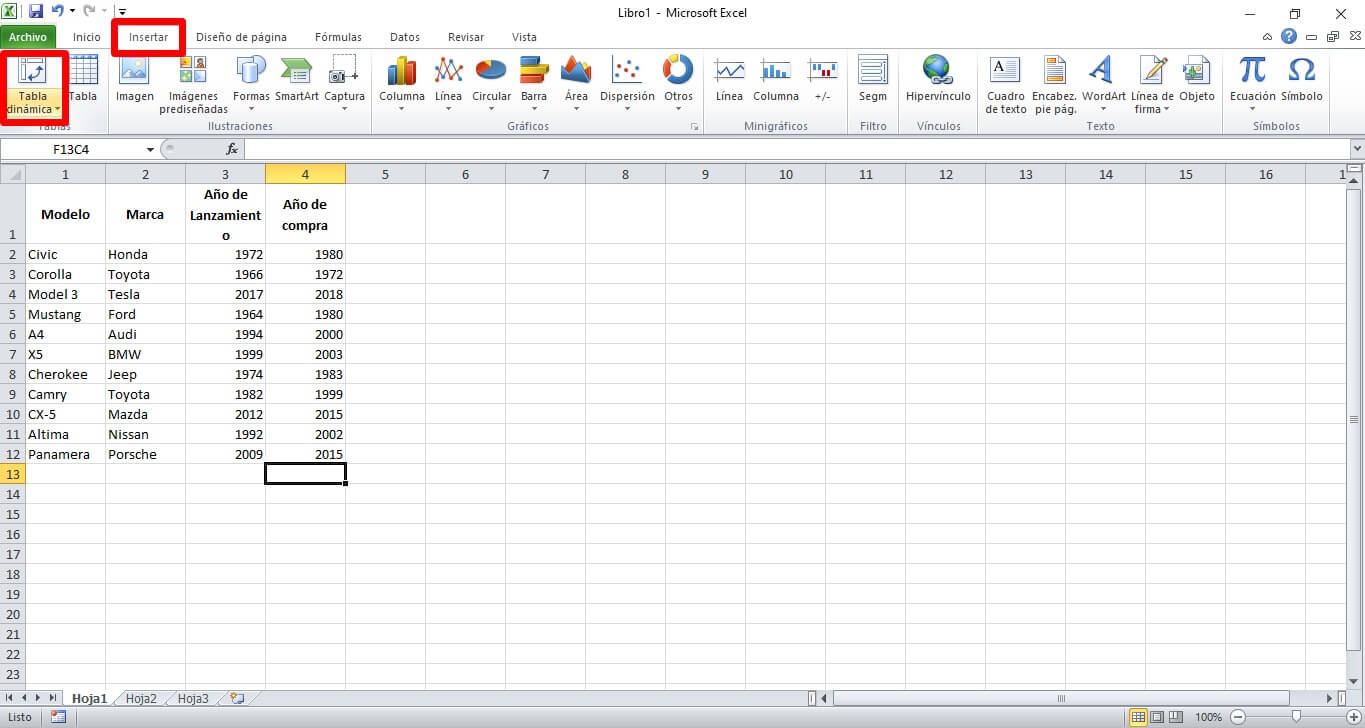Open Imágenes prediseñadas clip art
Screen dimensions: 1365x728
click(x=193, y=85)
